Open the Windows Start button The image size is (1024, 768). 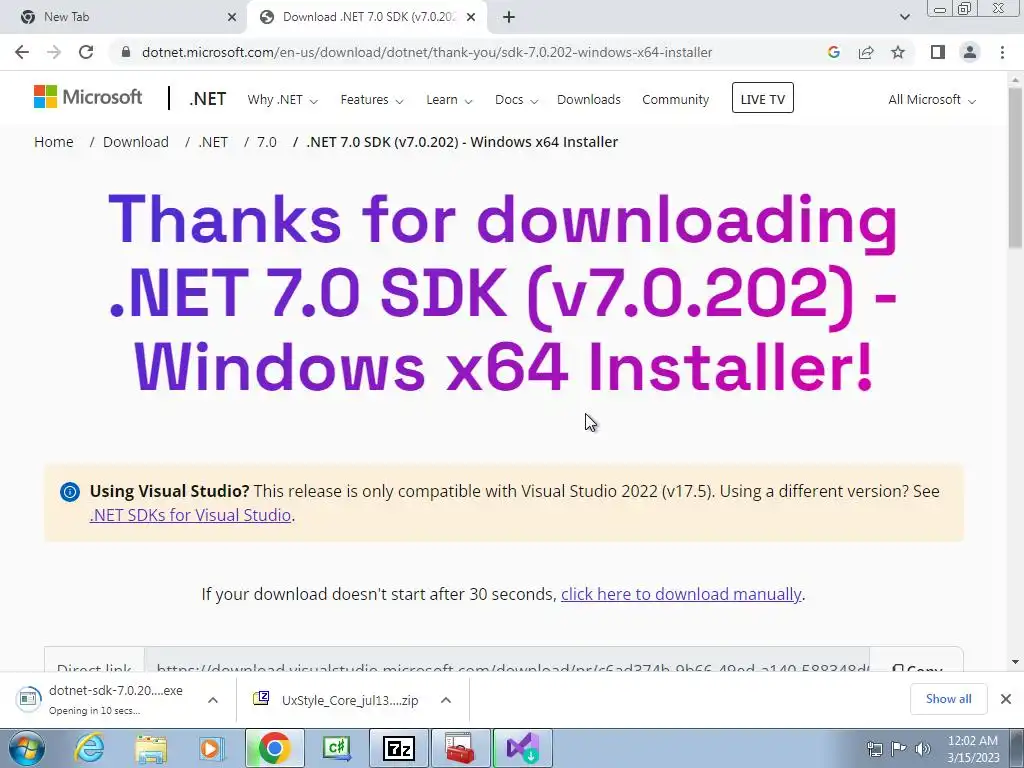tap(26, 748)
